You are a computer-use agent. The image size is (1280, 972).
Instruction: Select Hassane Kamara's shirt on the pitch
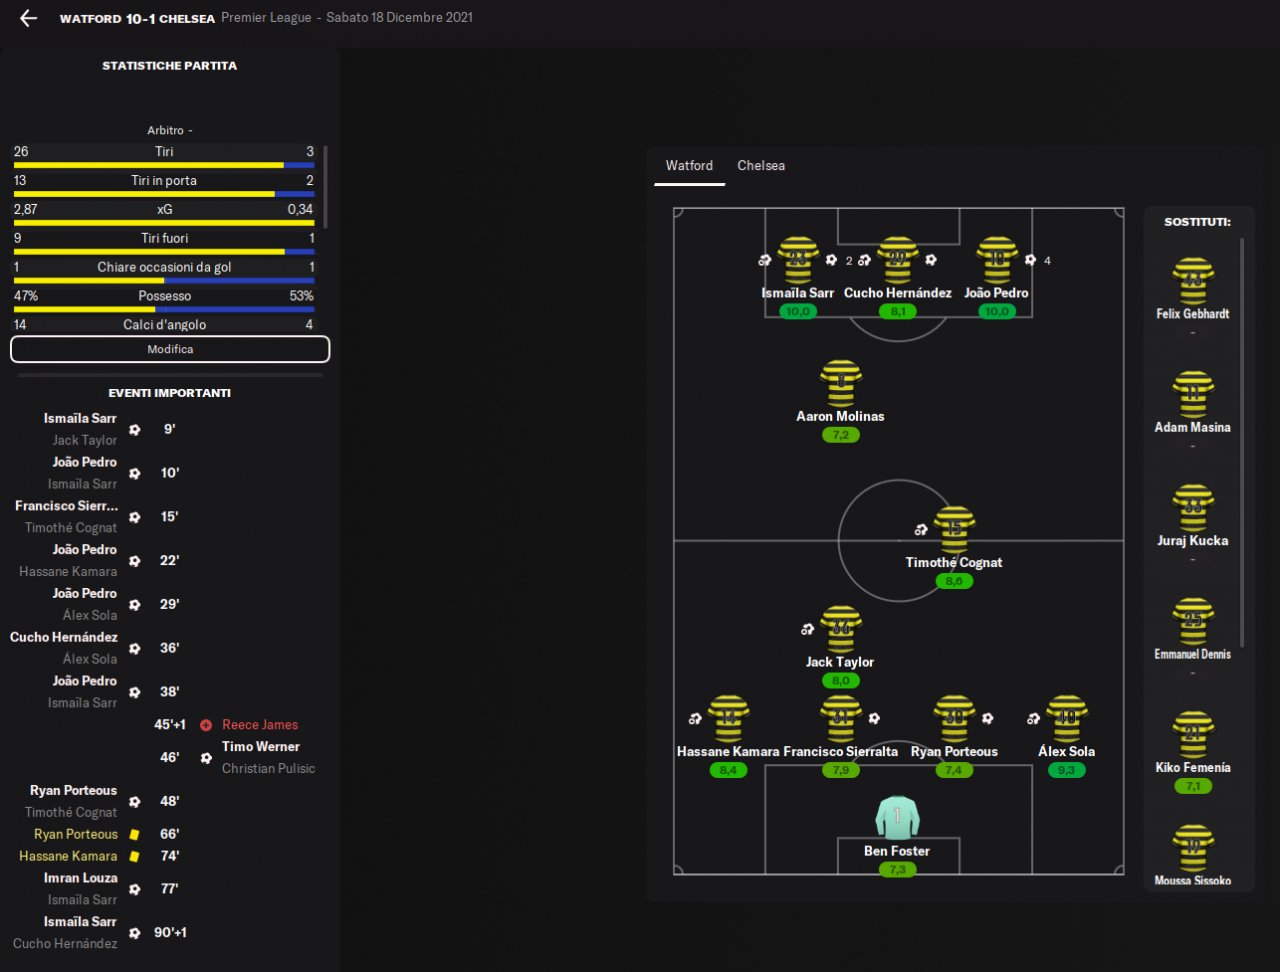tap(728, 719)
